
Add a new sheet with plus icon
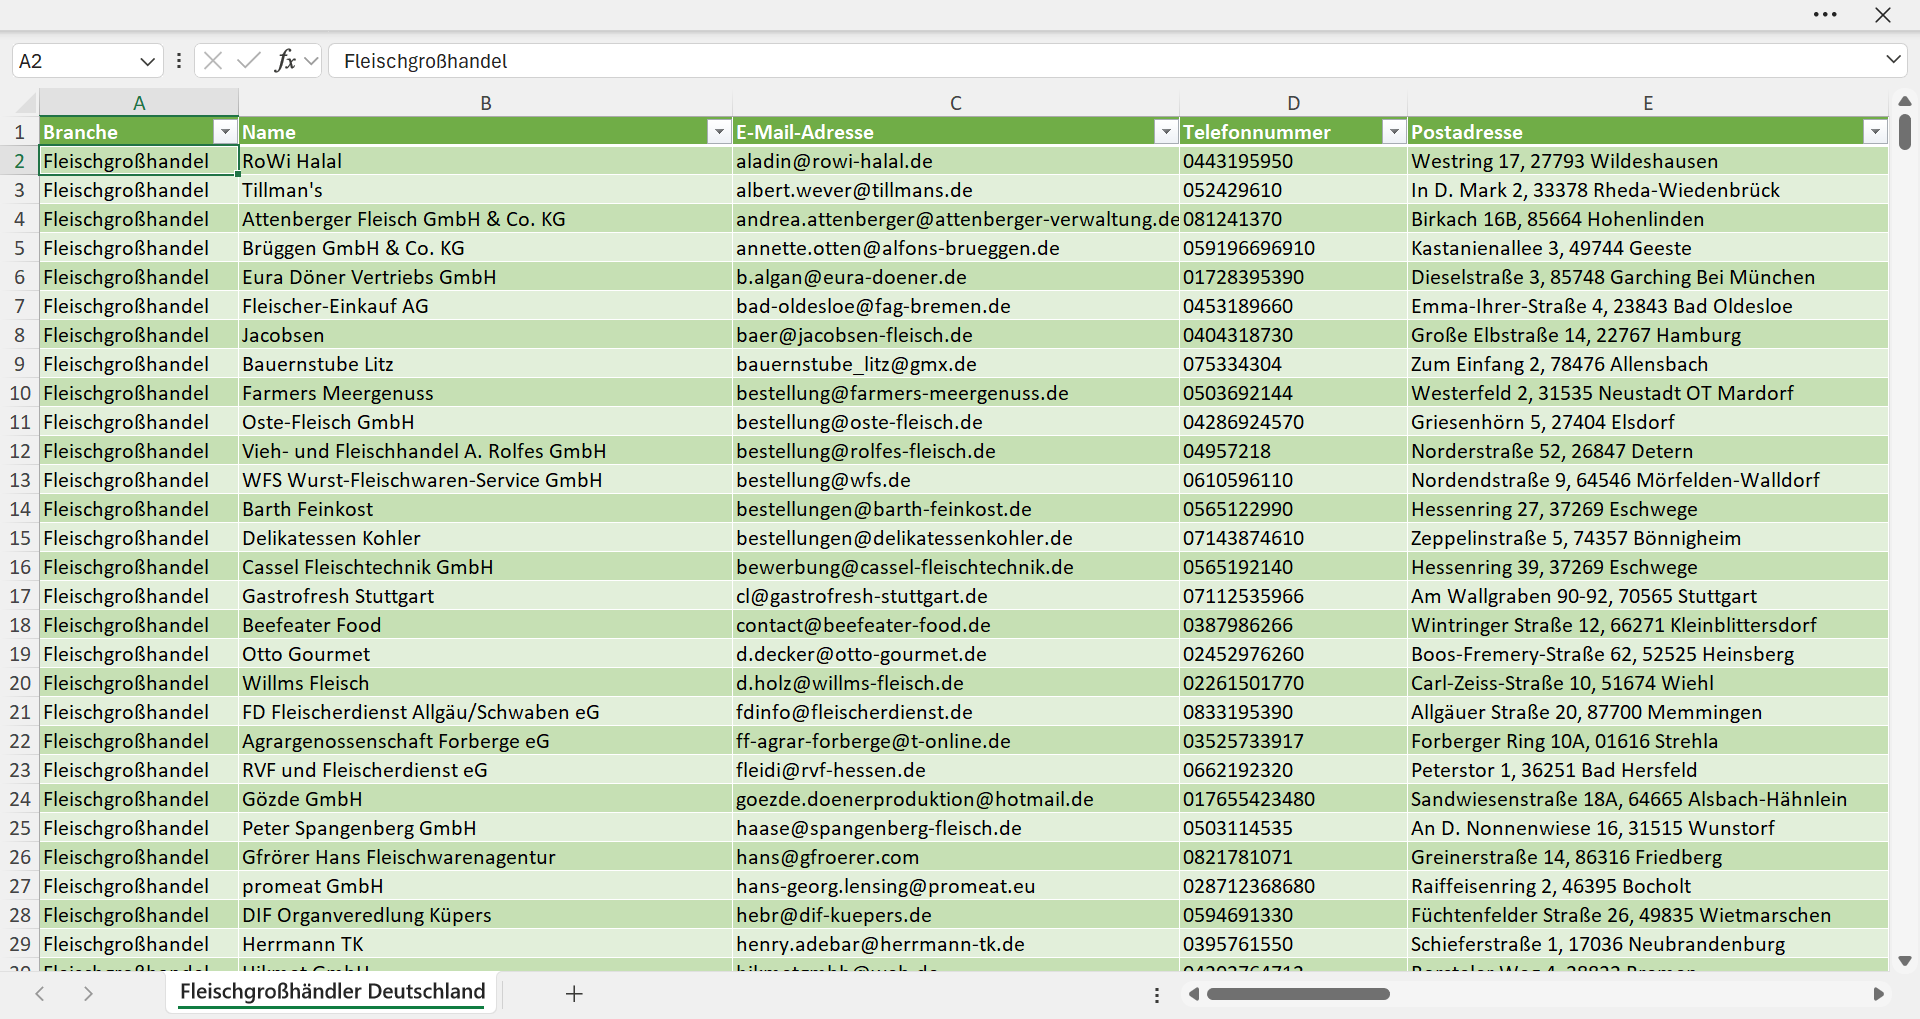pos(574,993)
